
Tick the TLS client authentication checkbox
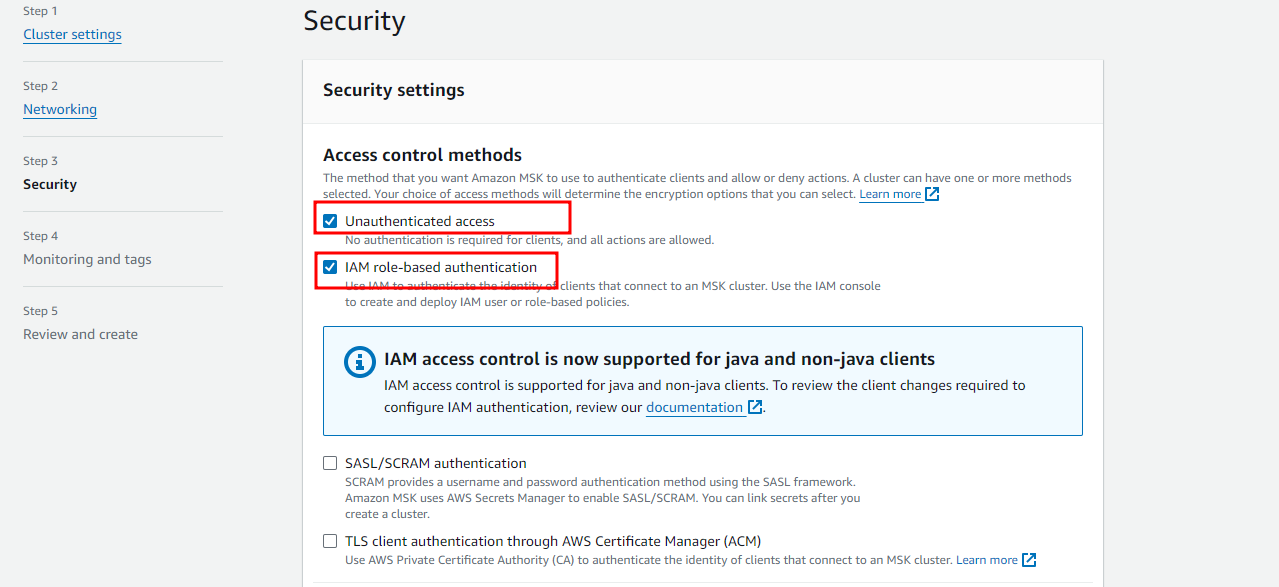[x=330, y=541]
